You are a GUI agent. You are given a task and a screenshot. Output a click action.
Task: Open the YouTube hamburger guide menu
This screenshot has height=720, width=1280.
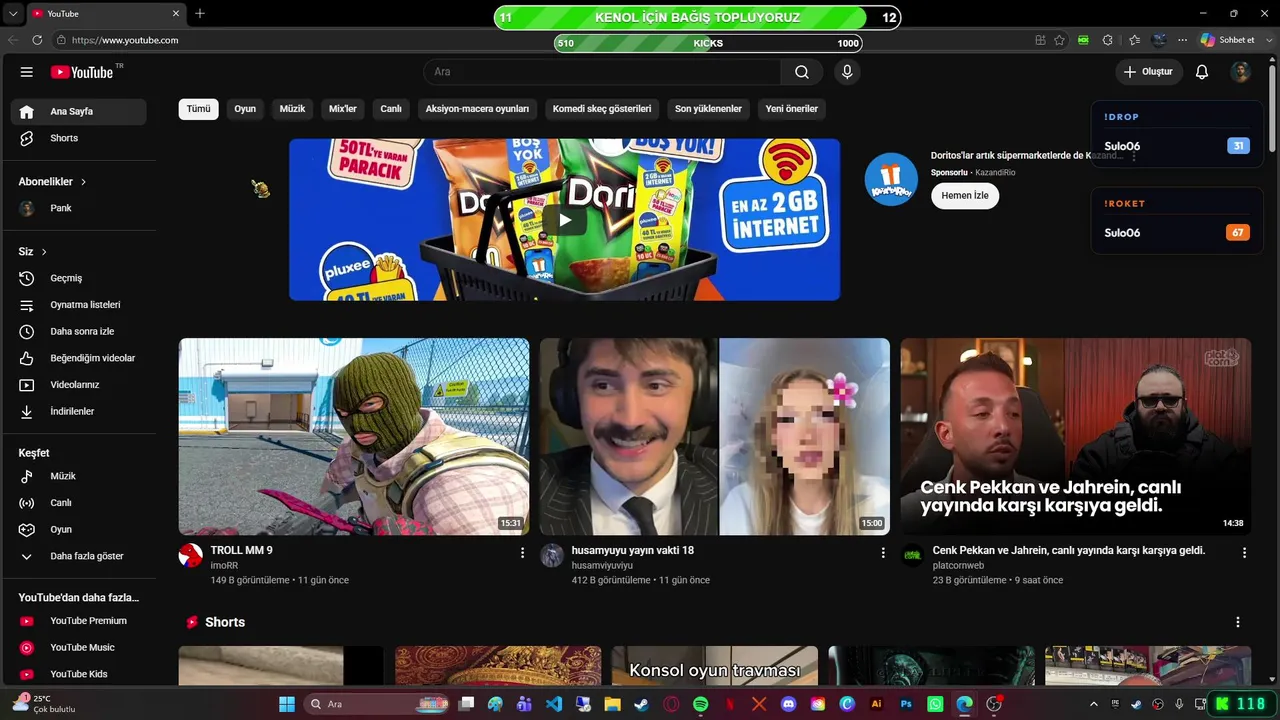click(27, 72)
